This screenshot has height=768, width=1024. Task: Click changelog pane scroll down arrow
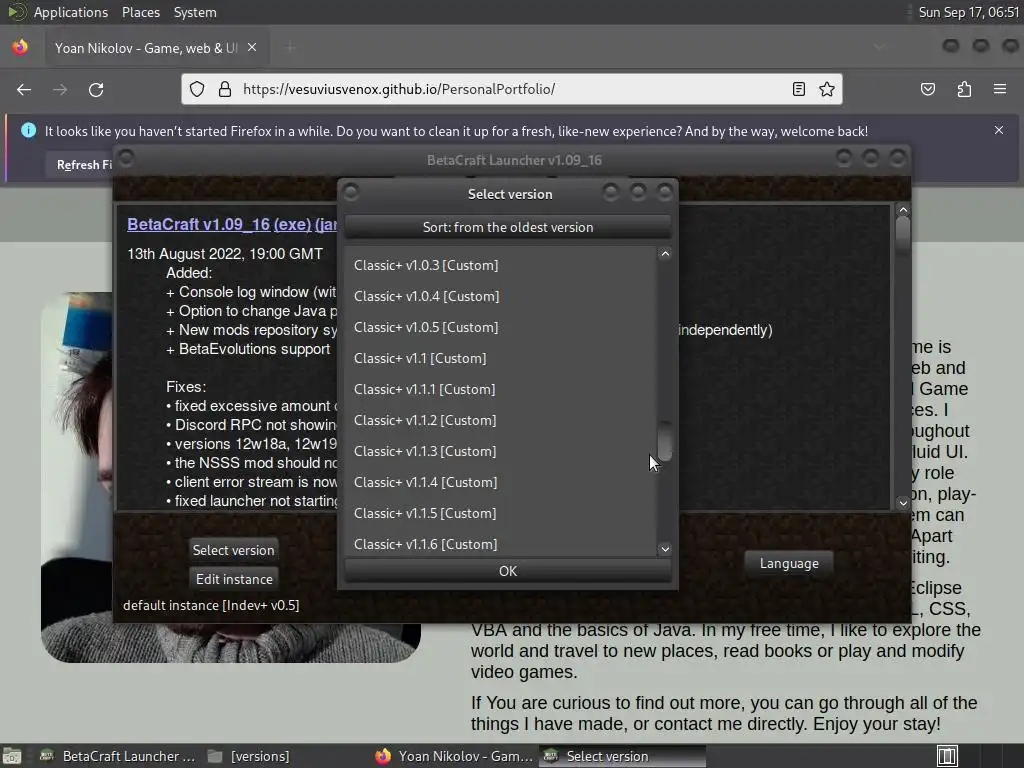903,503
